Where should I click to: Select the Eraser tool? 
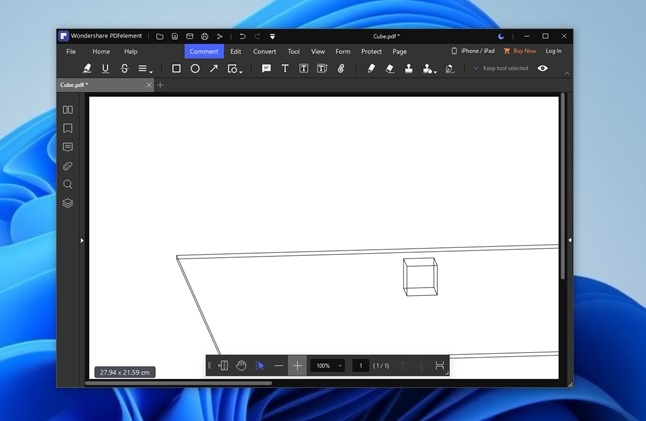tap(390, 68)
